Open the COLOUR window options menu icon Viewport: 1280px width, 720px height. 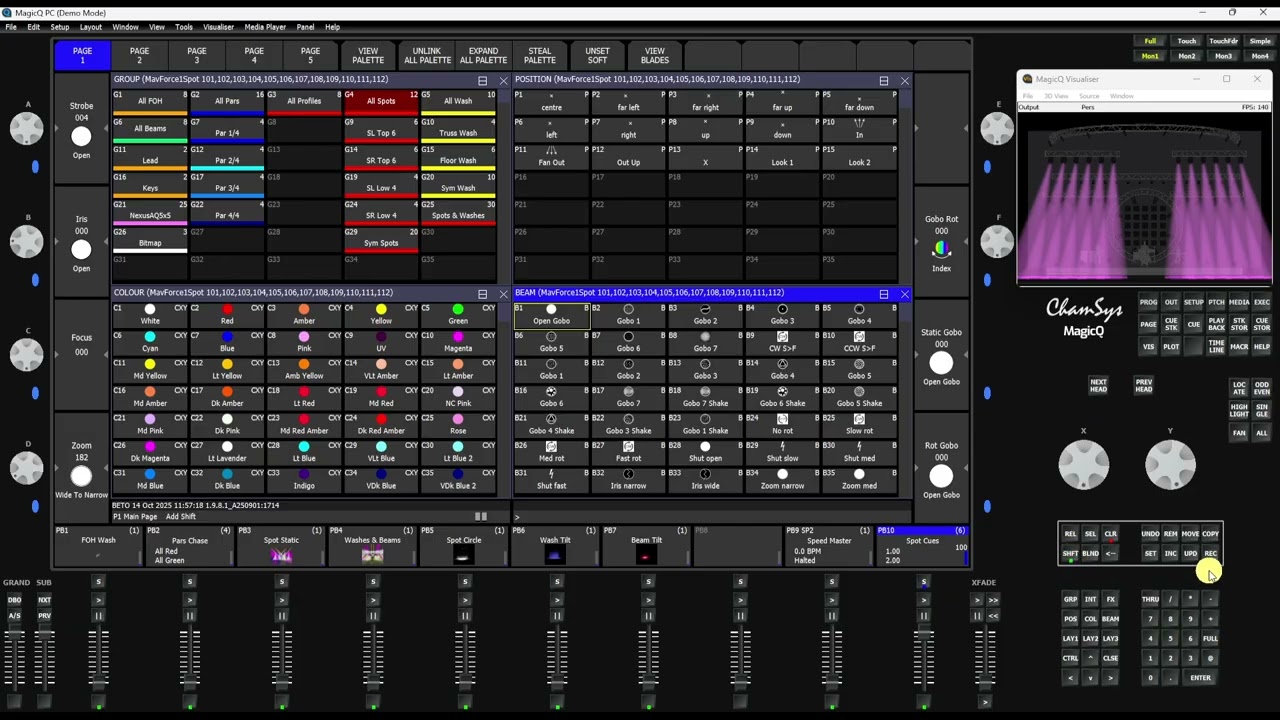(482, 294)
